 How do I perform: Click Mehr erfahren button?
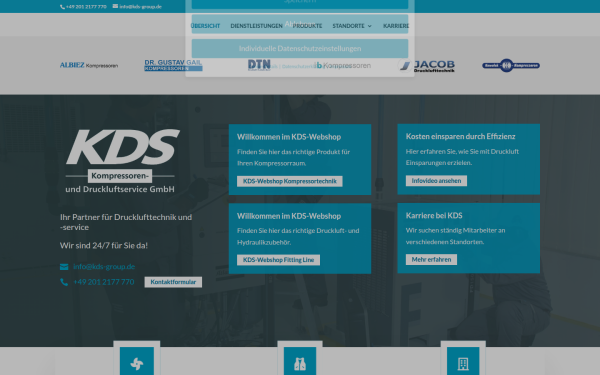431,260
